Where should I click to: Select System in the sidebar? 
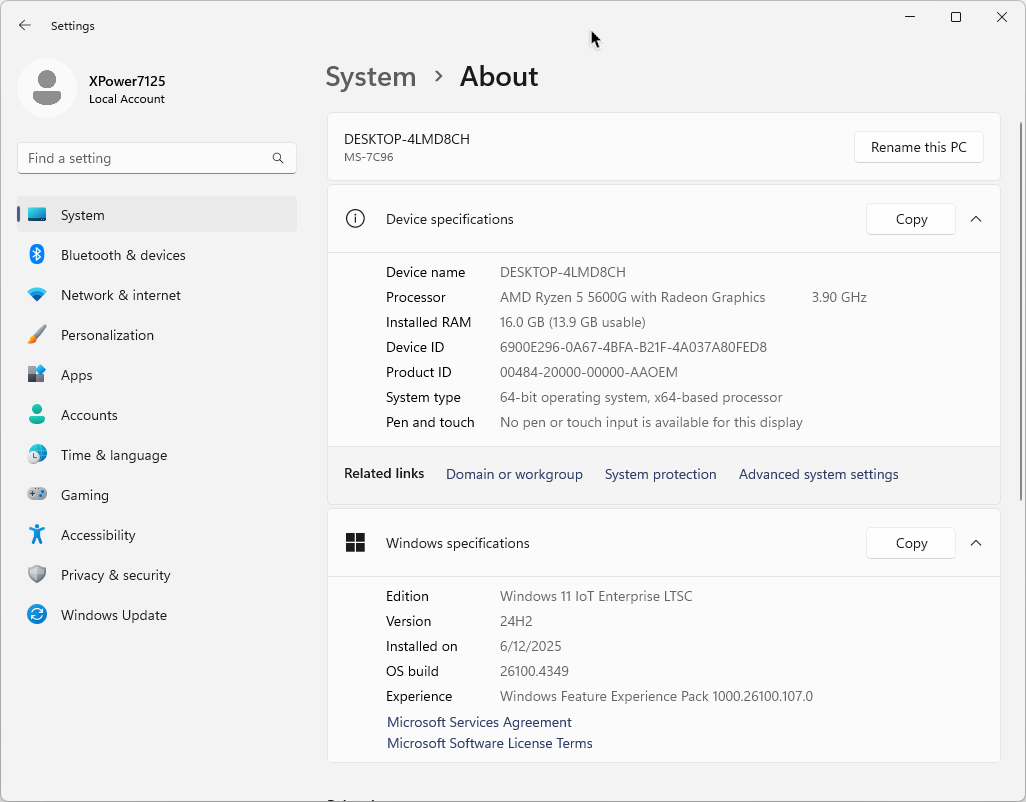coord(82,215)
